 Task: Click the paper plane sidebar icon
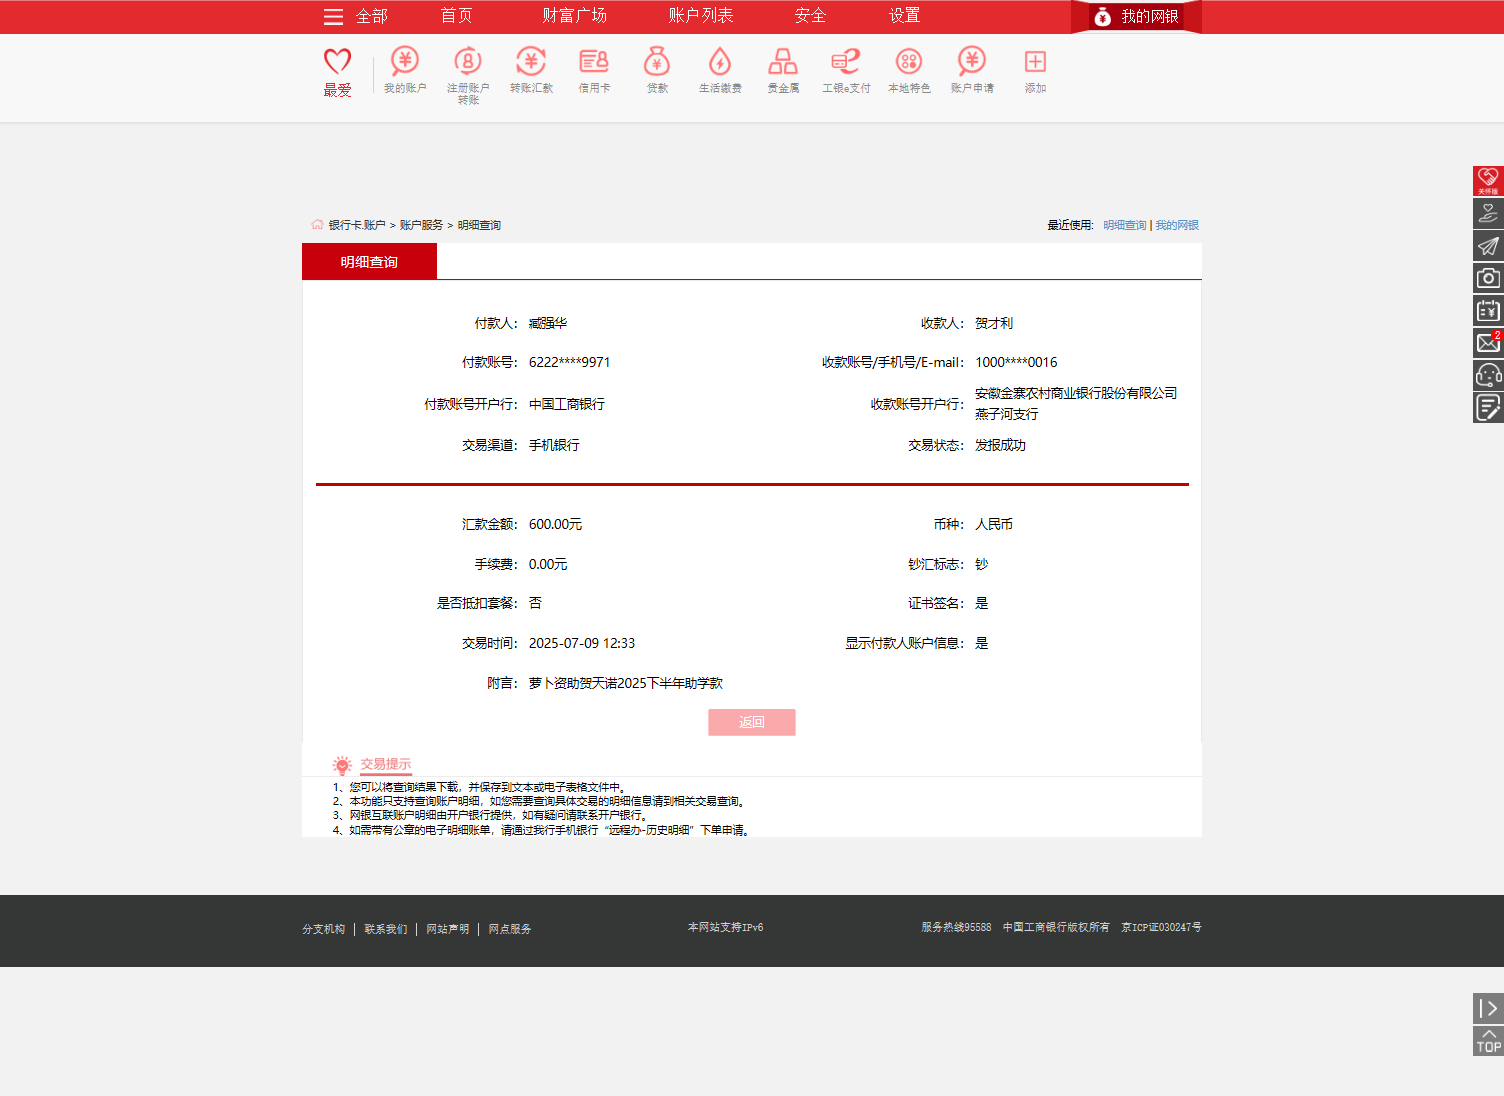[1488, 246]
